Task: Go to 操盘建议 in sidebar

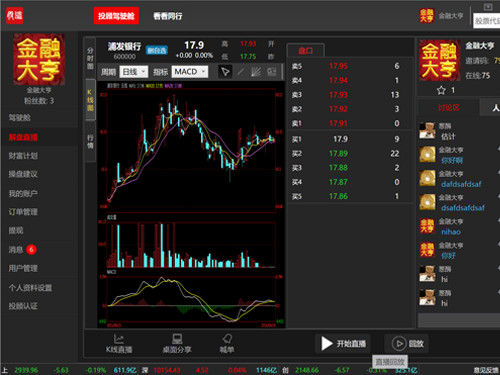Action: point(23,174)
